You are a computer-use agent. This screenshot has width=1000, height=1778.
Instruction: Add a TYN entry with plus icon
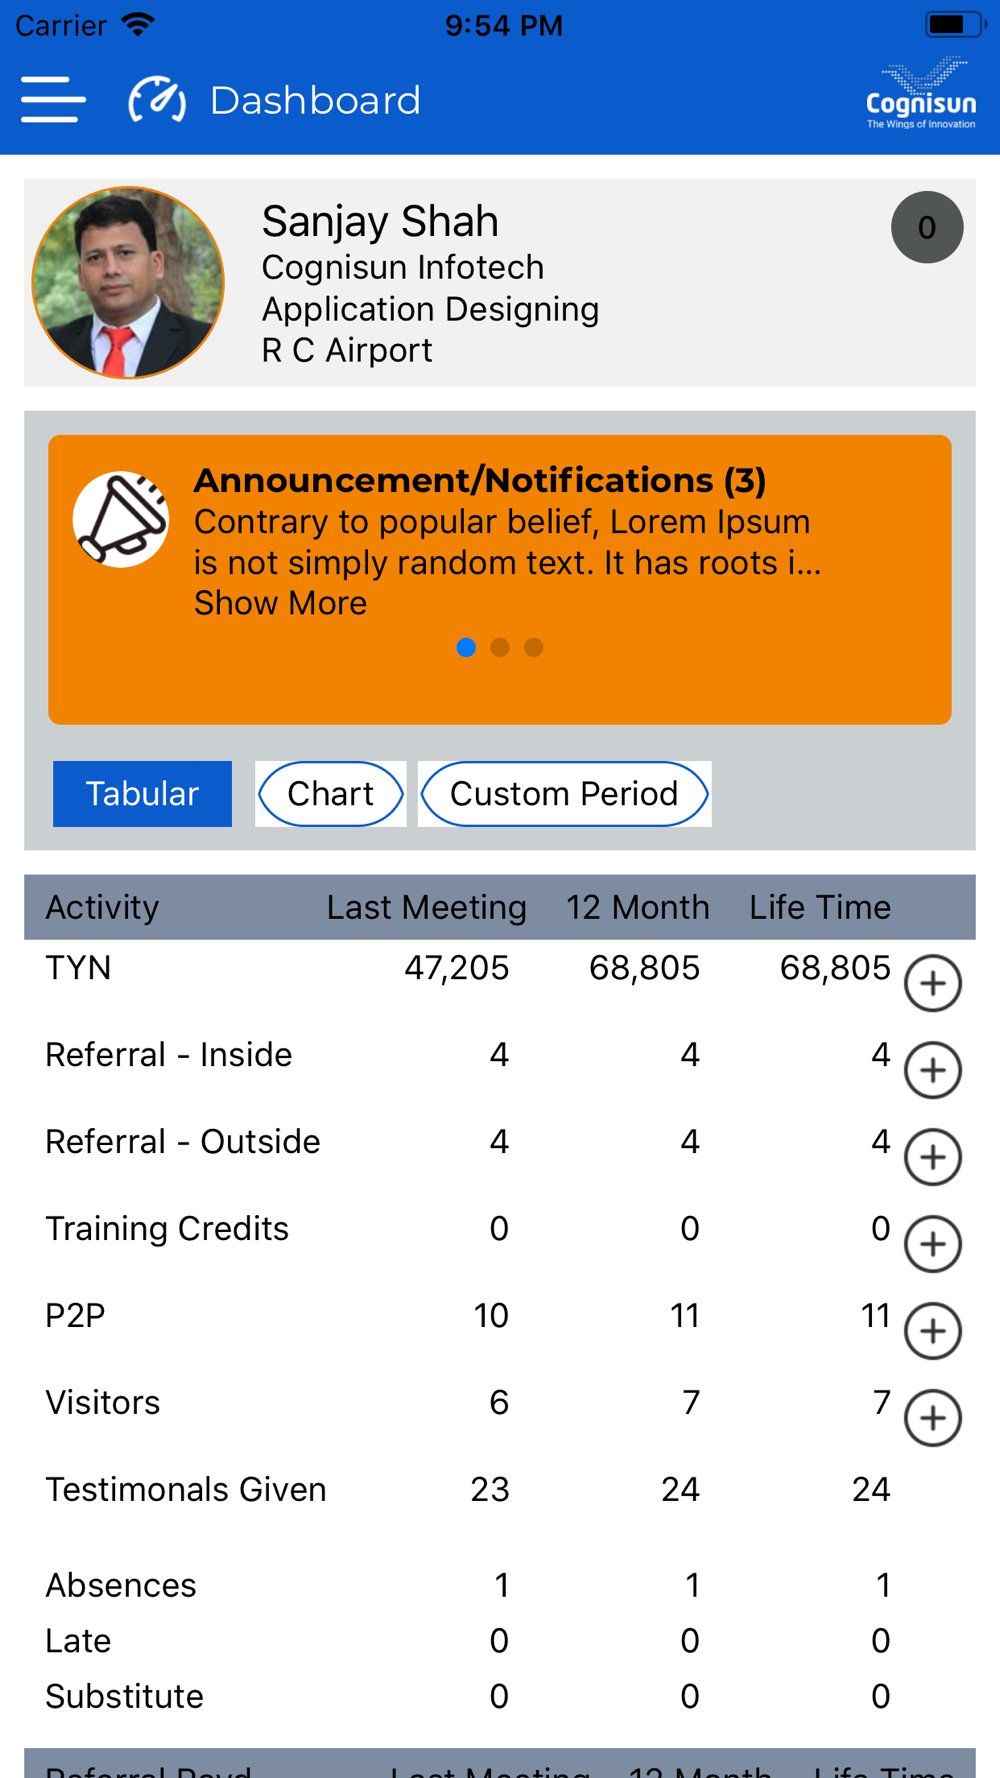(933, 983)
